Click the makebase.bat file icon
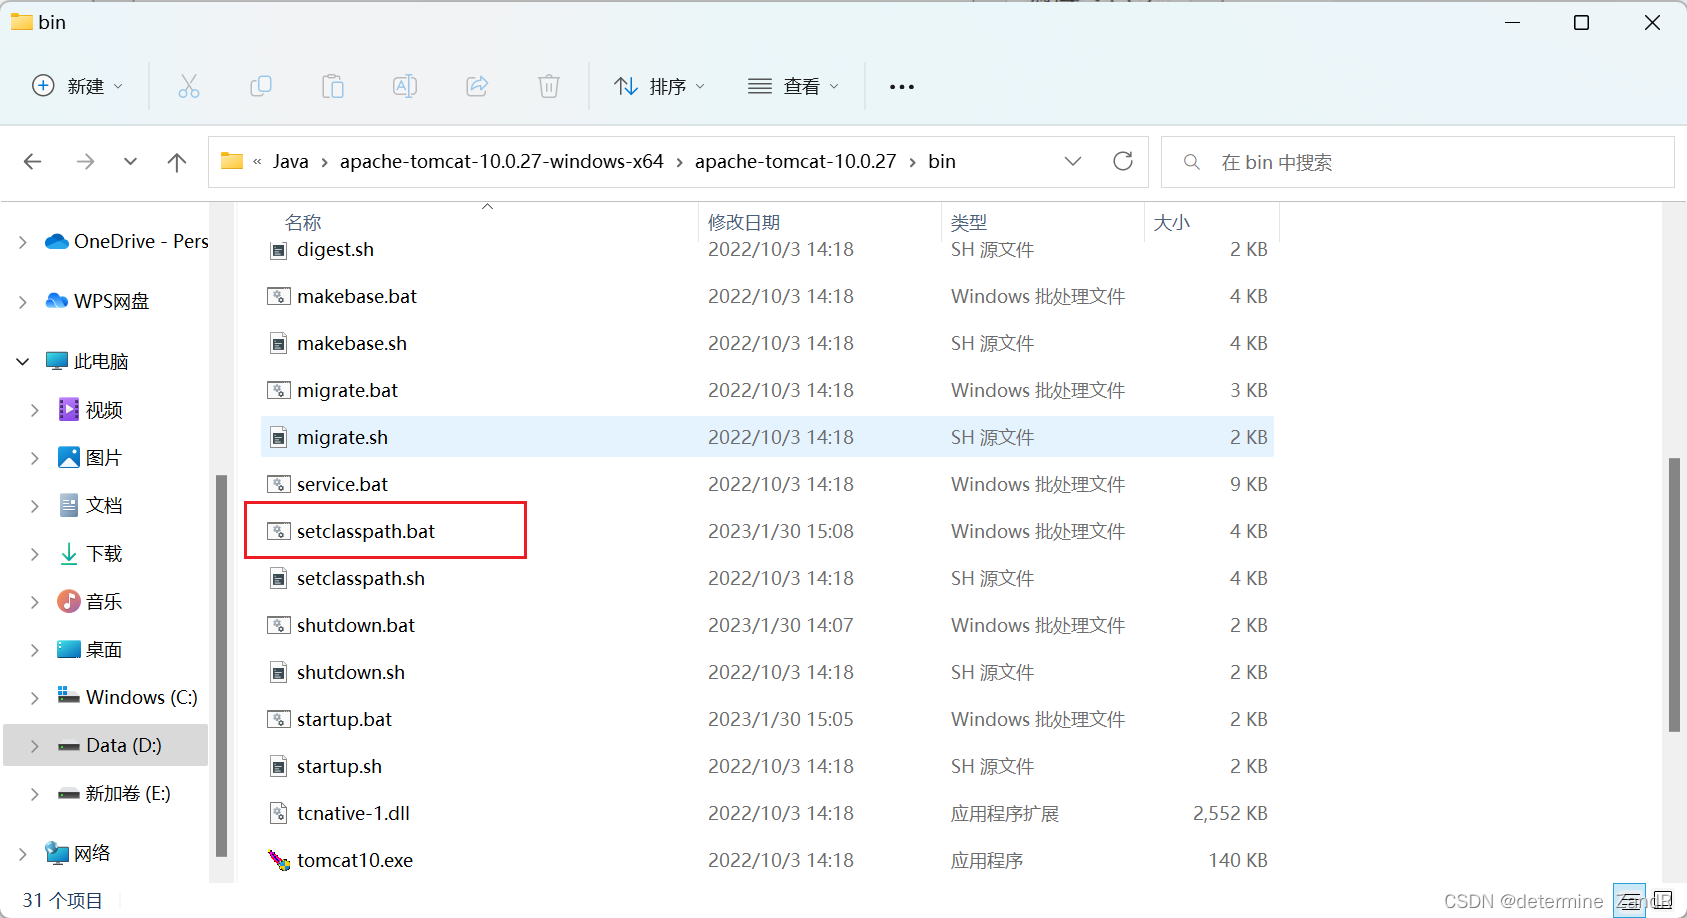 click(279, 296)
